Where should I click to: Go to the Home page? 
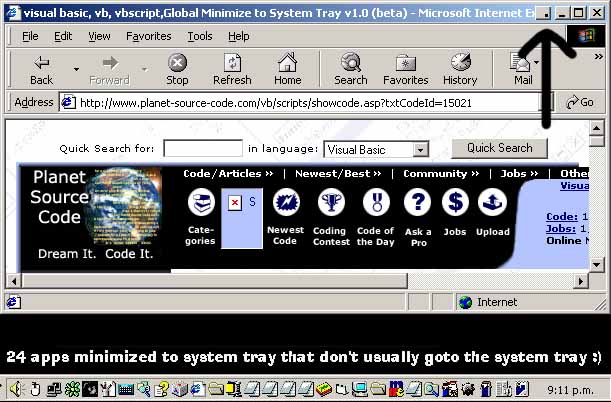287,69
